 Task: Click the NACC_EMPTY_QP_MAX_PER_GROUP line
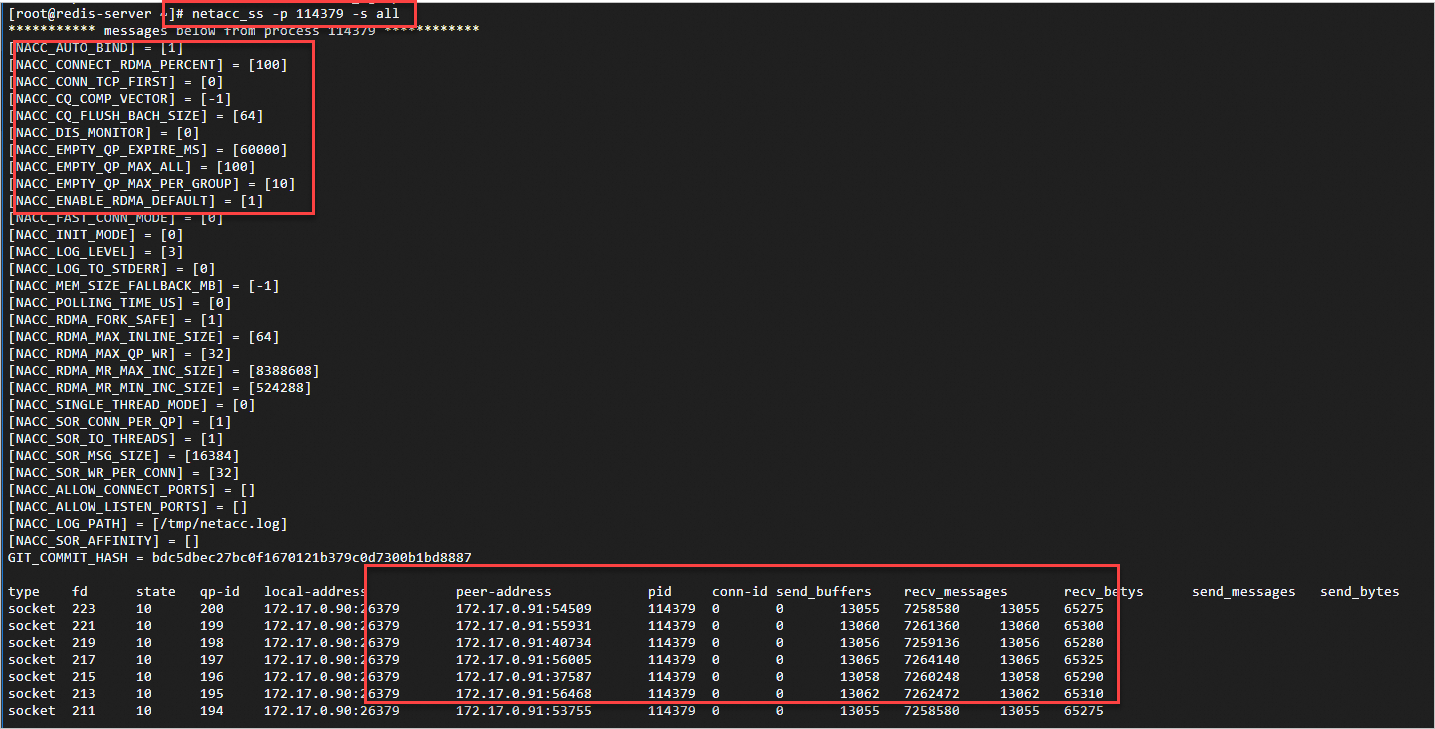tap(151, 184)
